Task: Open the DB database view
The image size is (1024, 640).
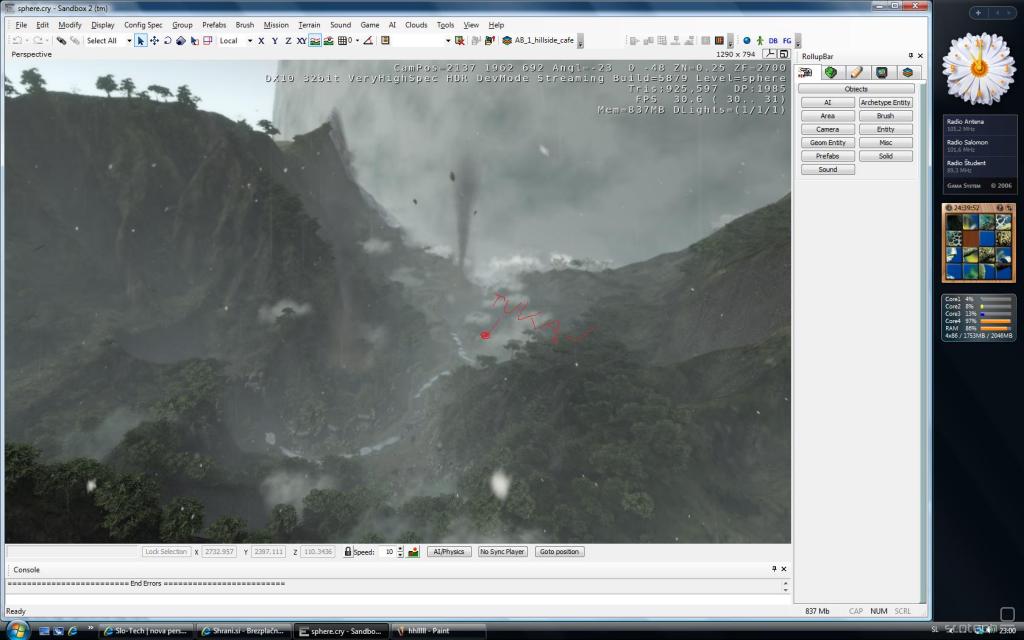Action: pos(773,40)
